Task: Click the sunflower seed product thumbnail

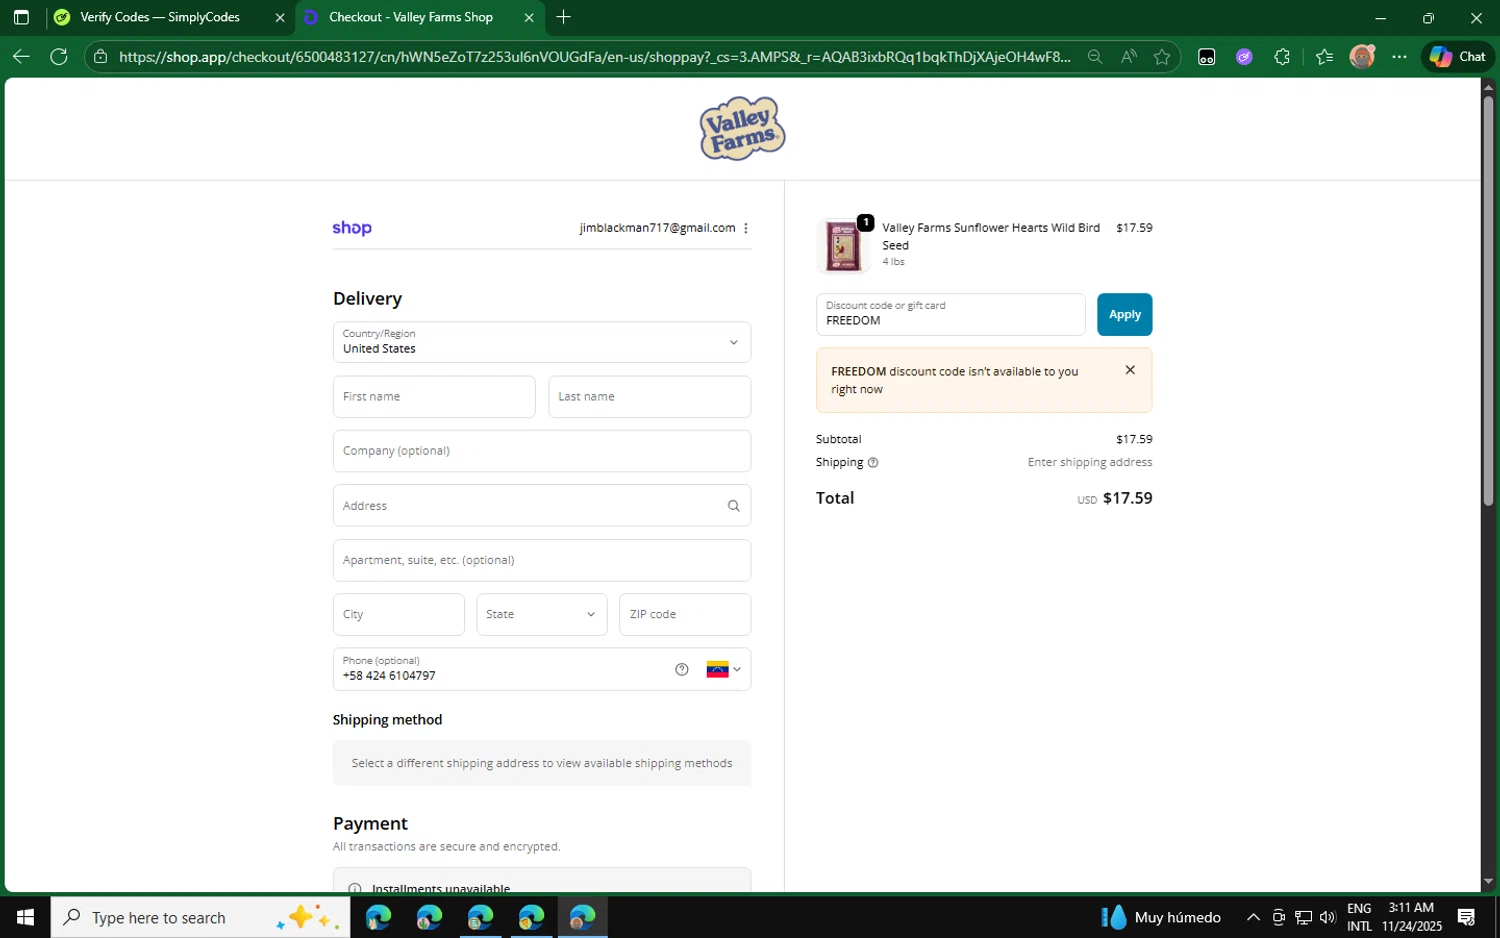Action: [x=842, y=246]
